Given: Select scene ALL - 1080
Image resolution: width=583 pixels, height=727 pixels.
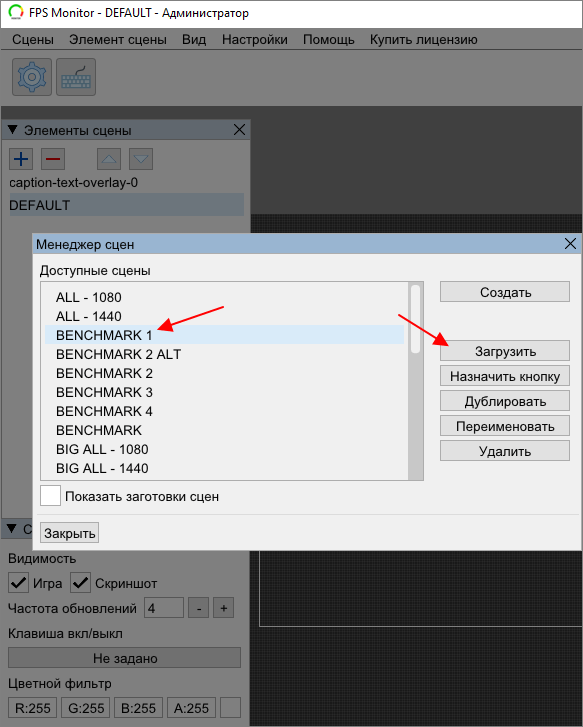Looking at the screenshot, I should click(x=224, y=297).
